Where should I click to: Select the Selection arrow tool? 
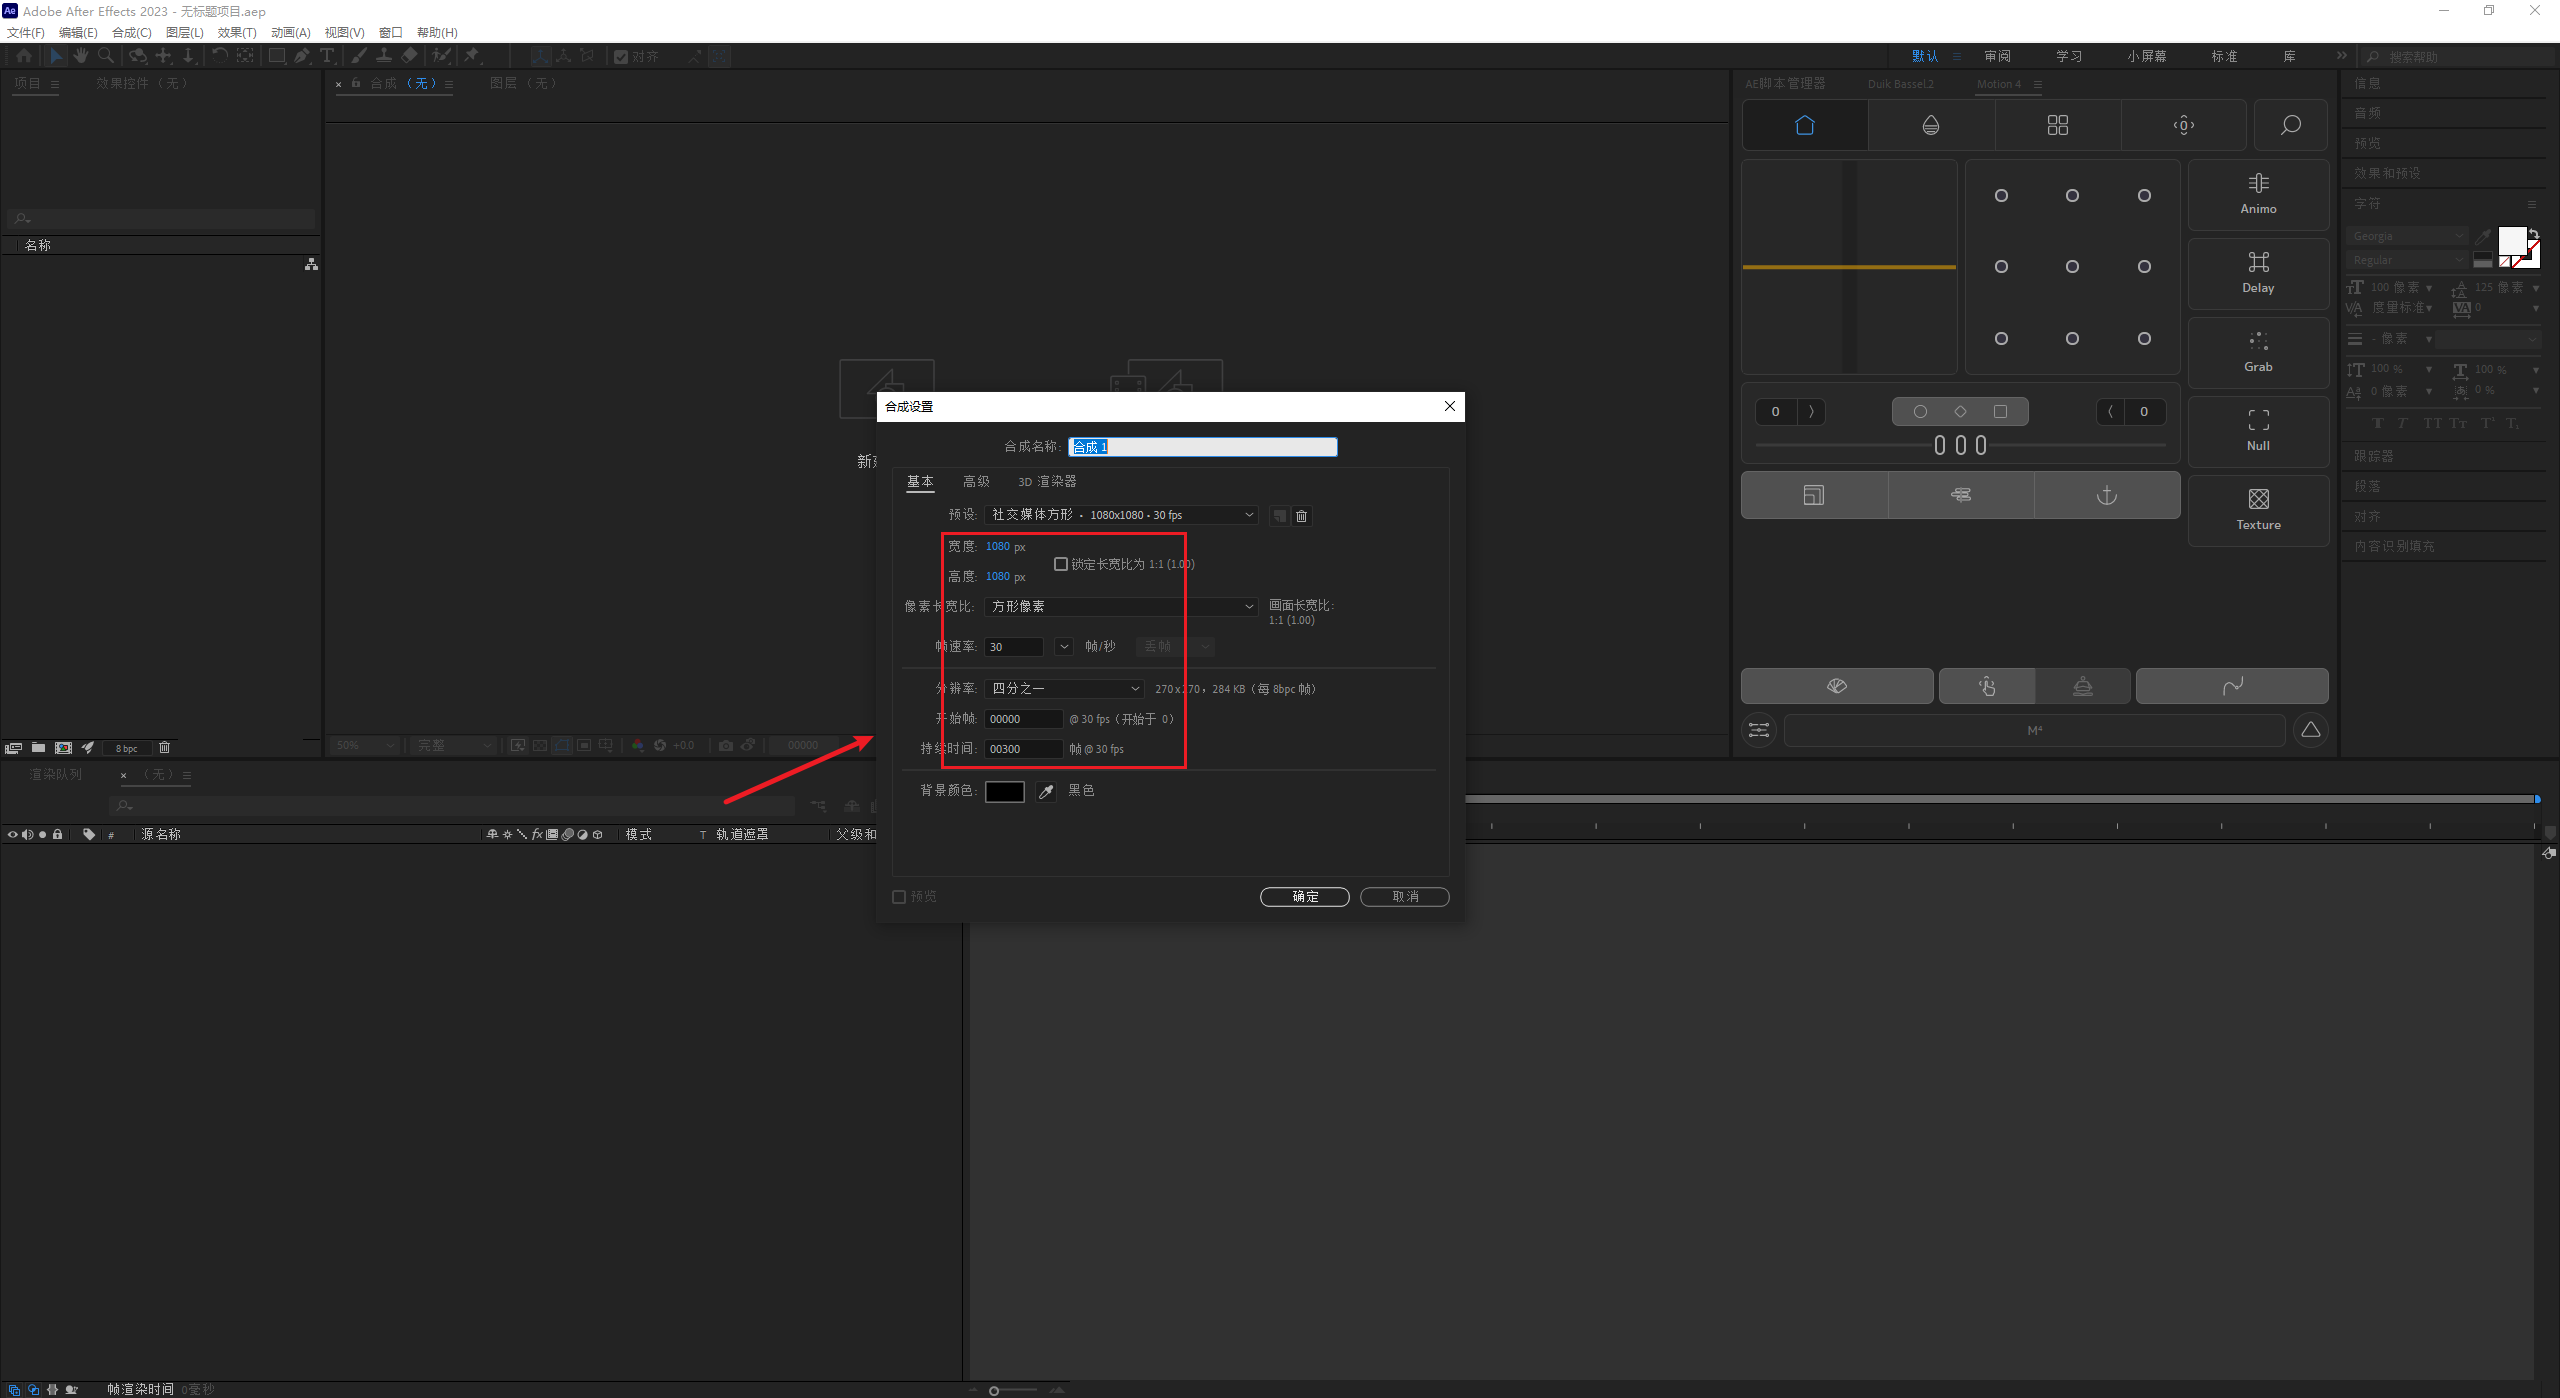56,56
